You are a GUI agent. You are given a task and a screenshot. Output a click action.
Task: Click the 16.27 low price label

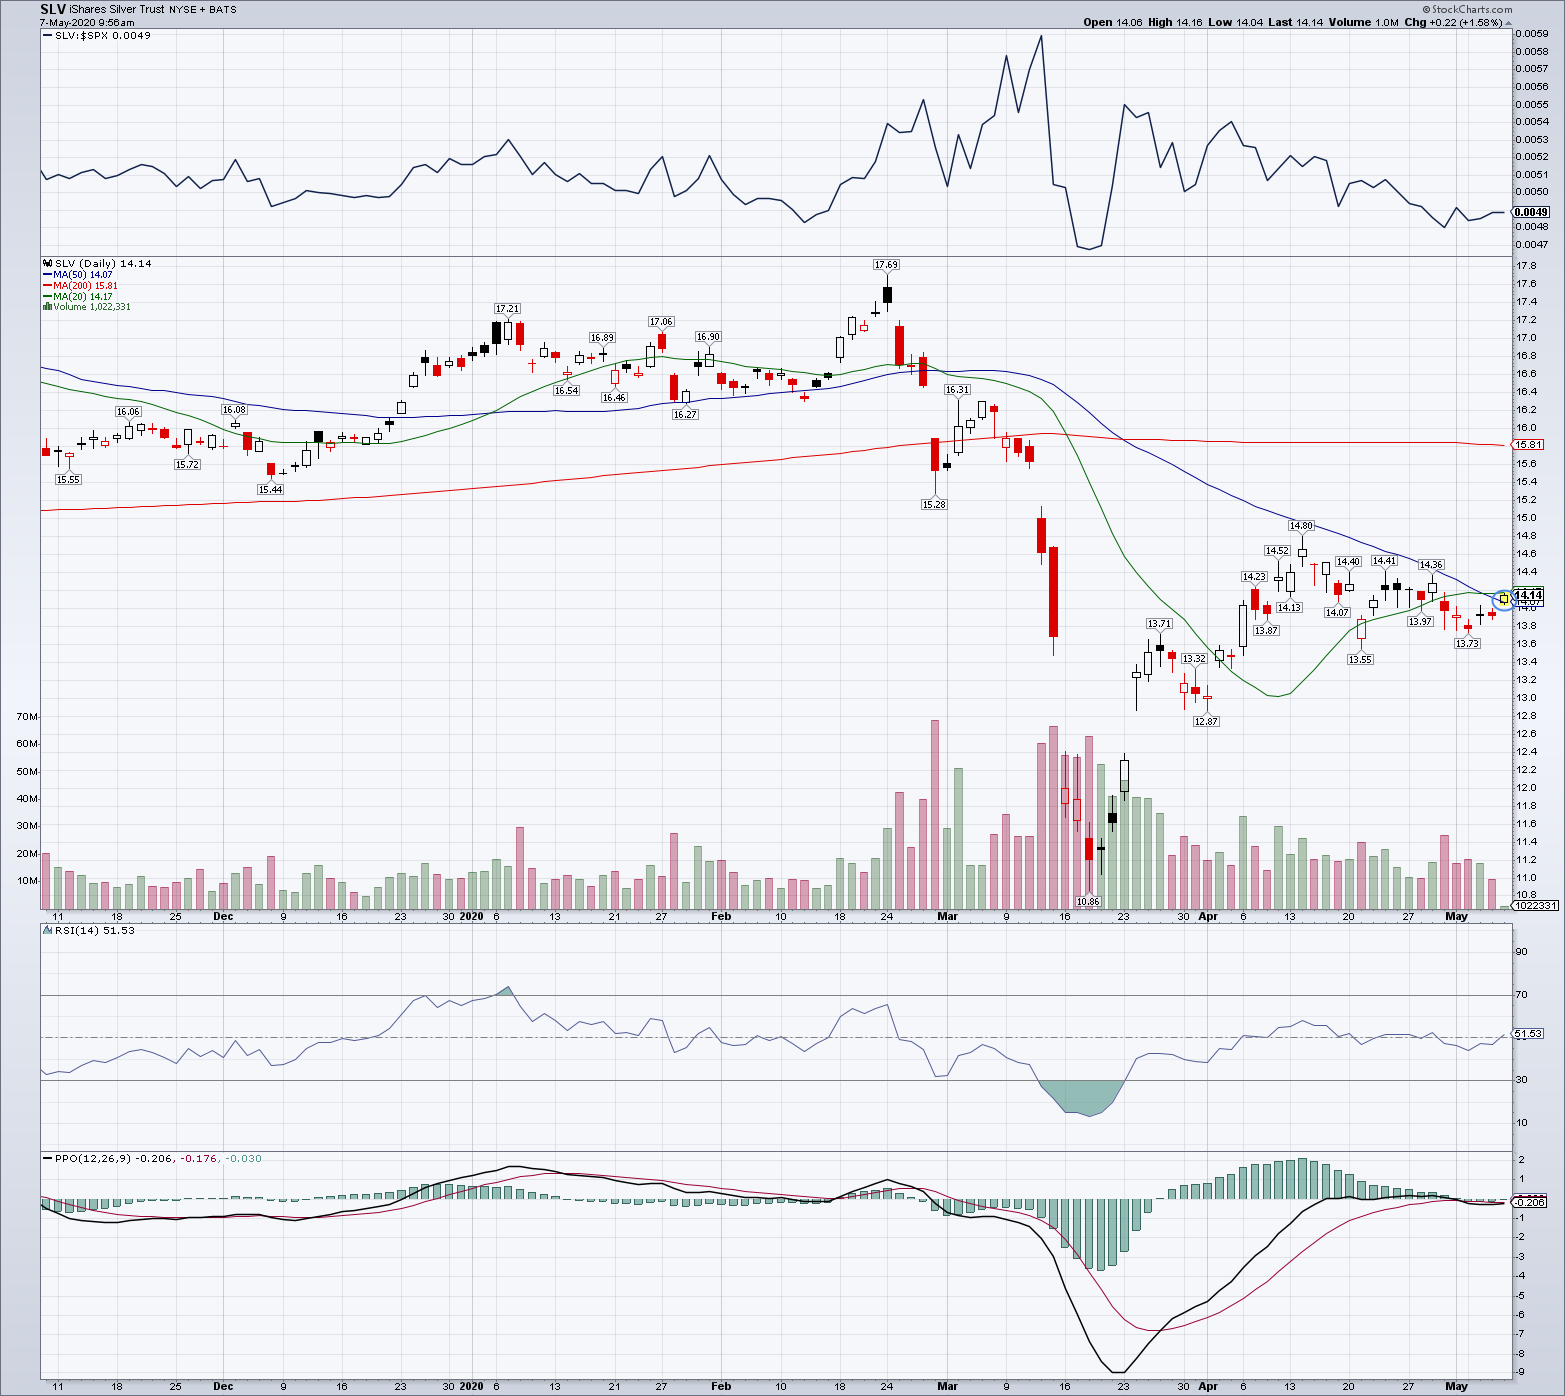685,414
